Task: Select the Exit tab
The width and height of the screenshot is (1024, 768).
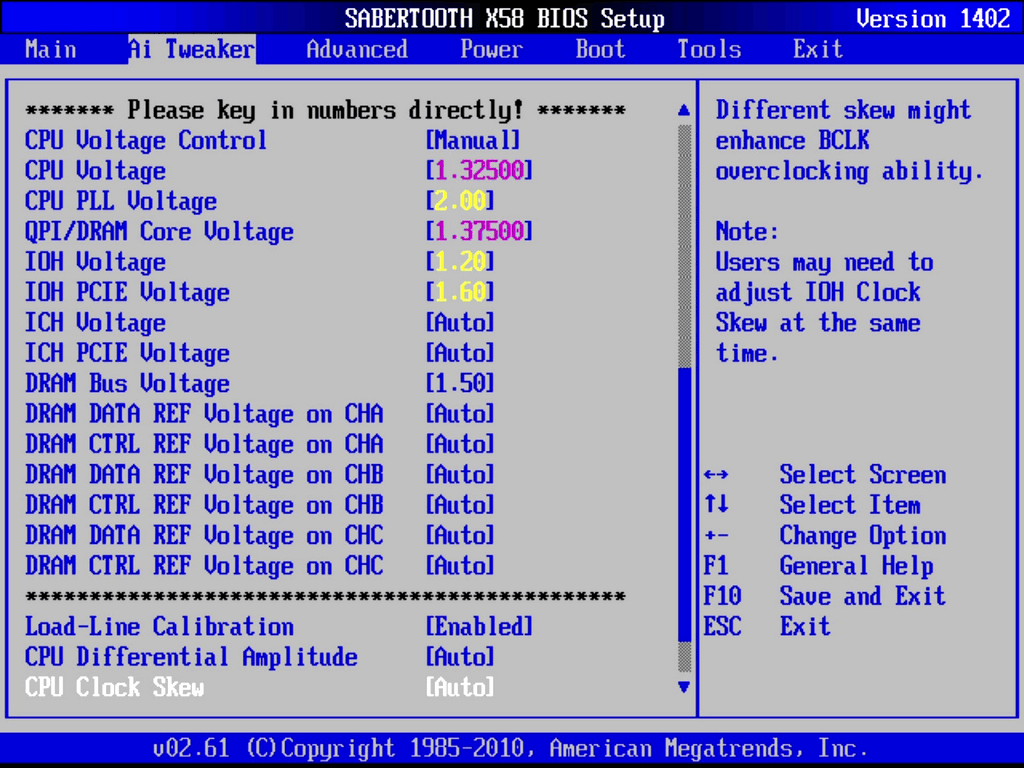Action: [818, 49]
